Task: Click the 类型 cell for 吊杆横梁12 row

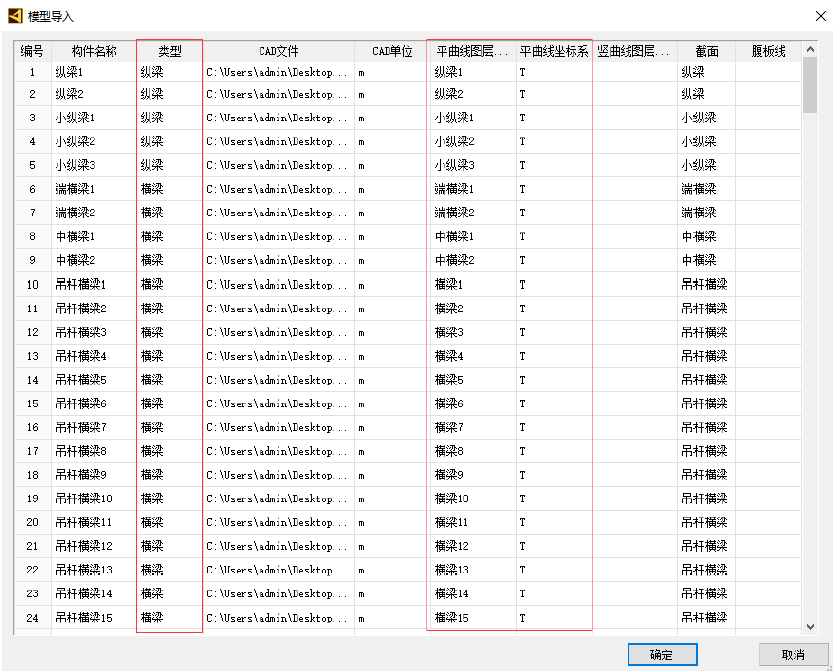Action: point(169,546)
